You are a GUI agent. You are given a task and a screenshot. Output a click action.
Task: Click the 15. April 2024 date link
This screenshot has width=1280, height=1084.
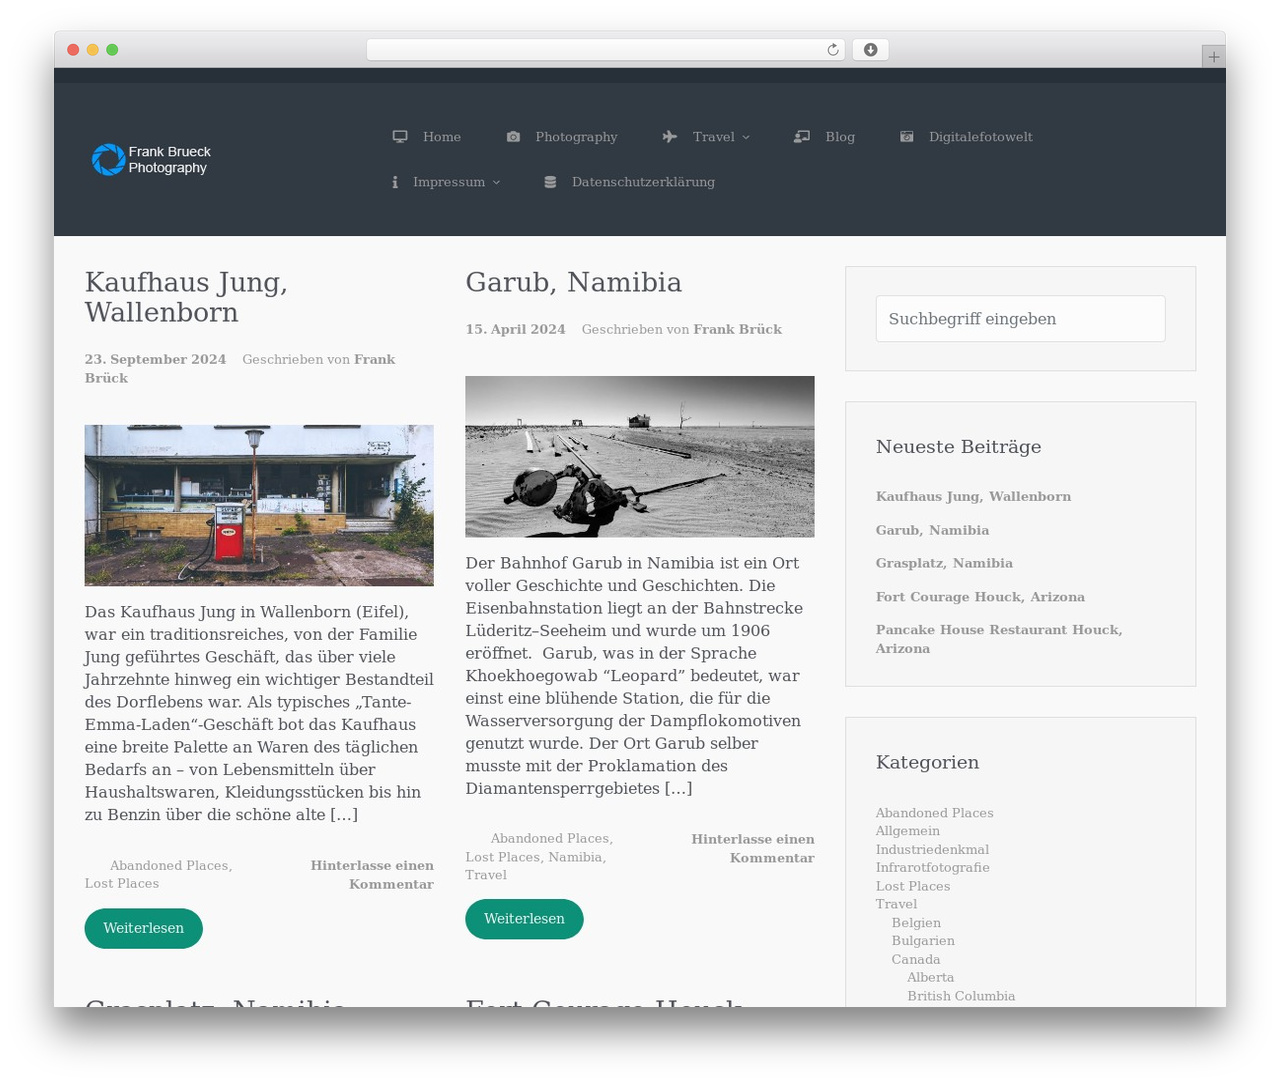coord(515,329)
